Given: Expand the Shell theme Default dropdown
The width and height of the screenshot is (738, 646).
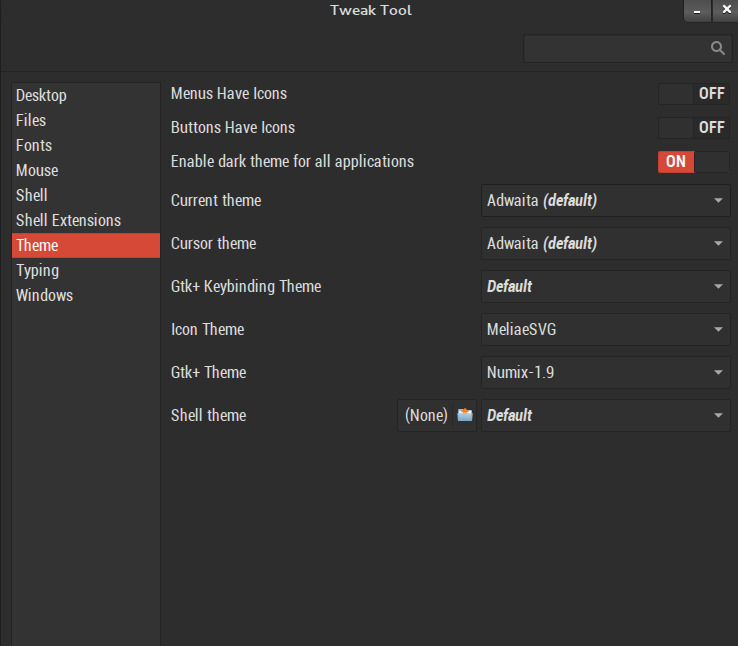Looking at the screenshot, I should click(x=606, y=415).
